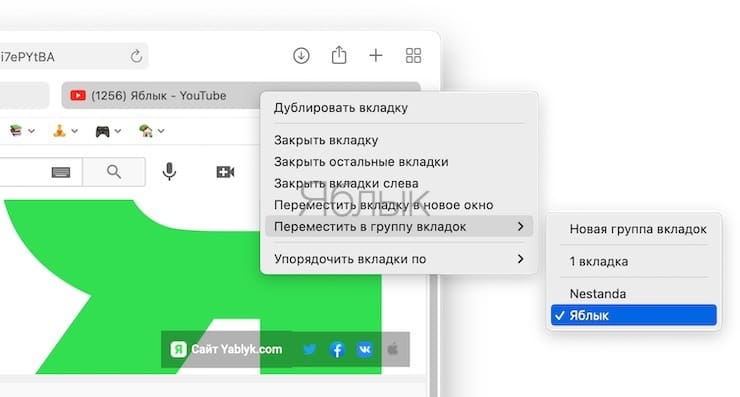Show tab overview grid icon

(413, 56)
